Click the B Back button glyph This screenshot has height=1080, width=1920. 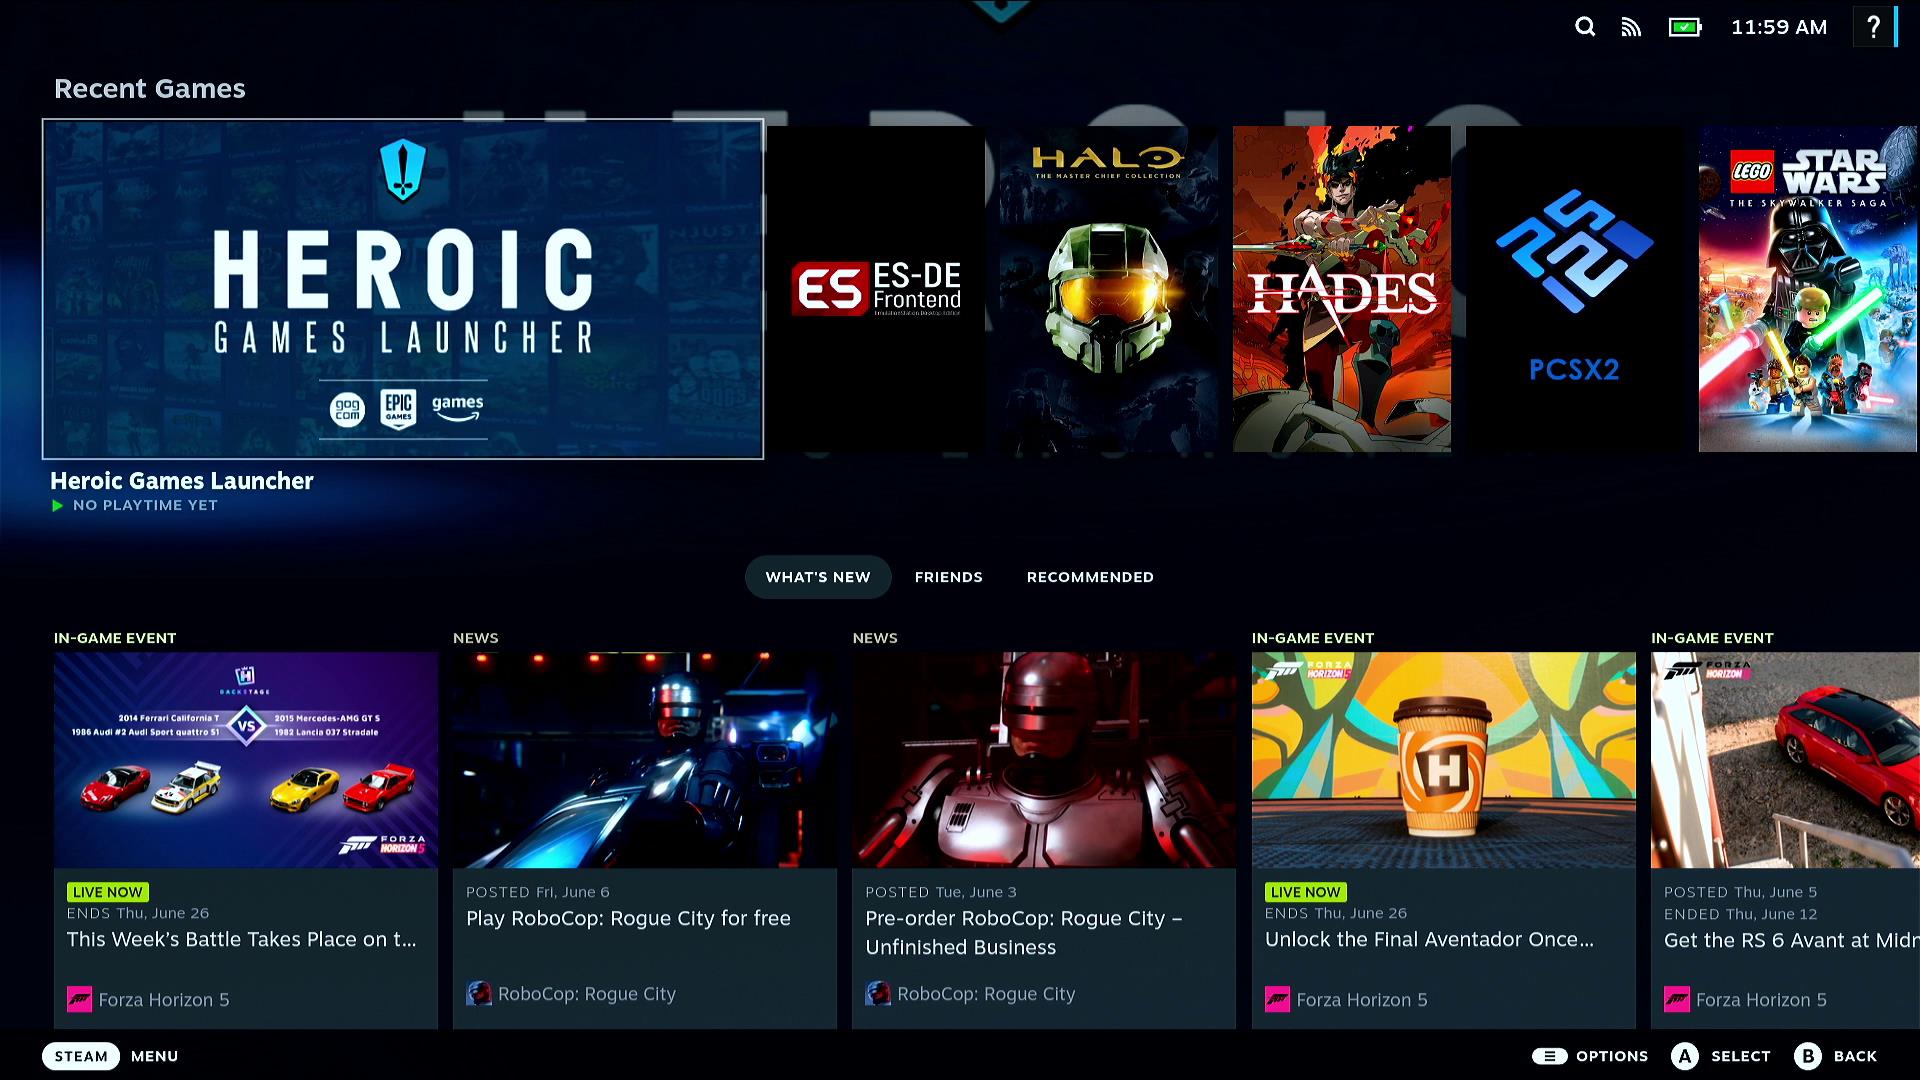[x=1808, y=1056]
